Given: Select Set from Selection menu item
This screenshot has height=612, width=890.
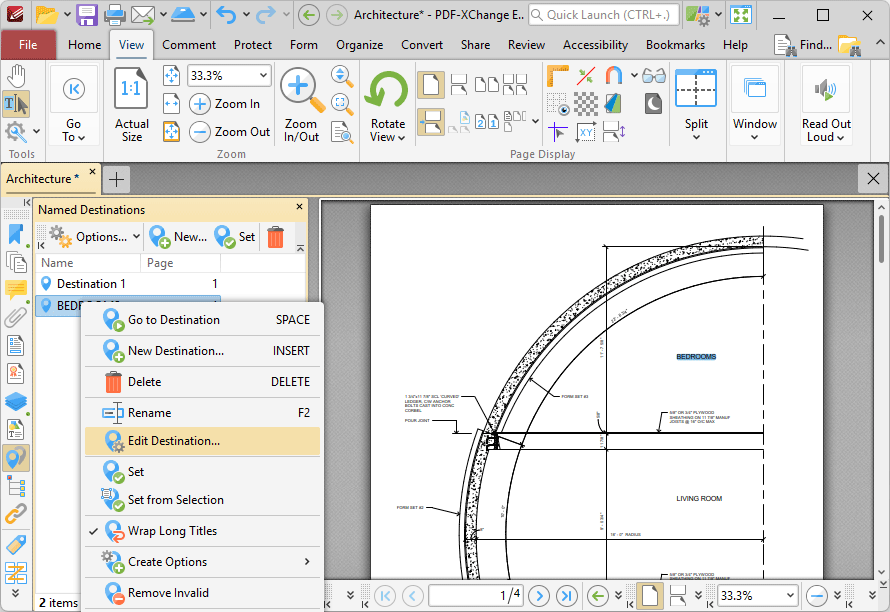Looking at the screenshot, I should pos(202,500).
